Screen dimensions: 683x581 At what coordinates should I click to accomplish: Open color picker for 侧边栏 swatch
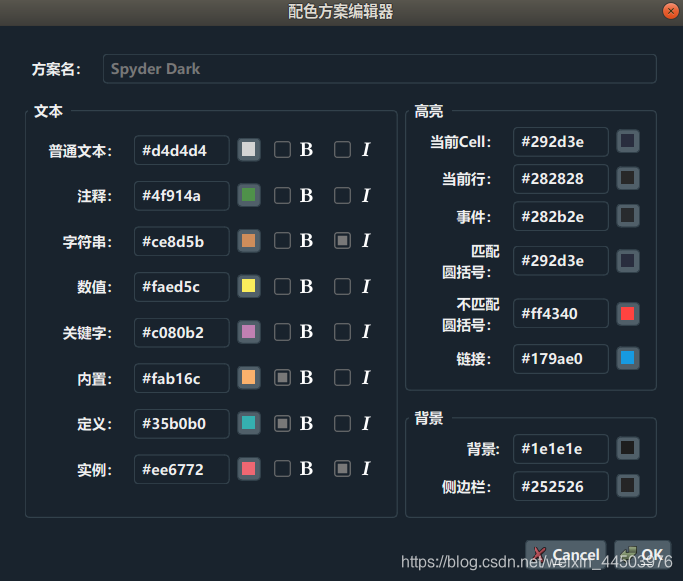[x=628, y=486]
